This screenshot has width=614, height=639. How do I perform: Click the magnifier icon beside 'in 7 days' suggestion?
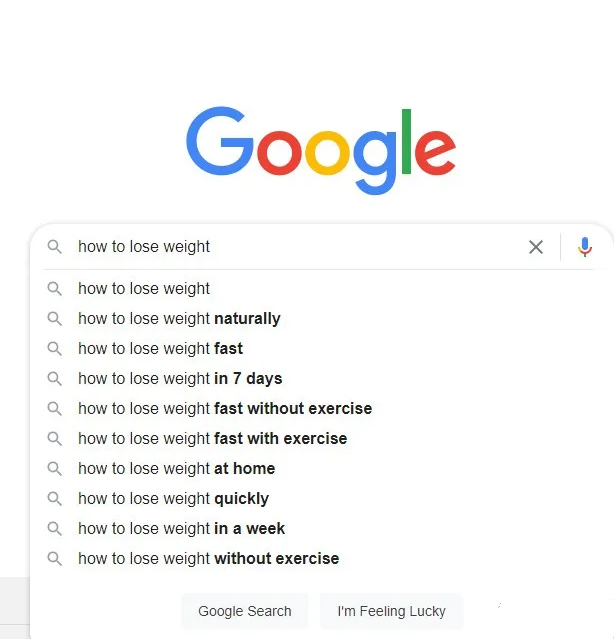(x=55, y=379)
